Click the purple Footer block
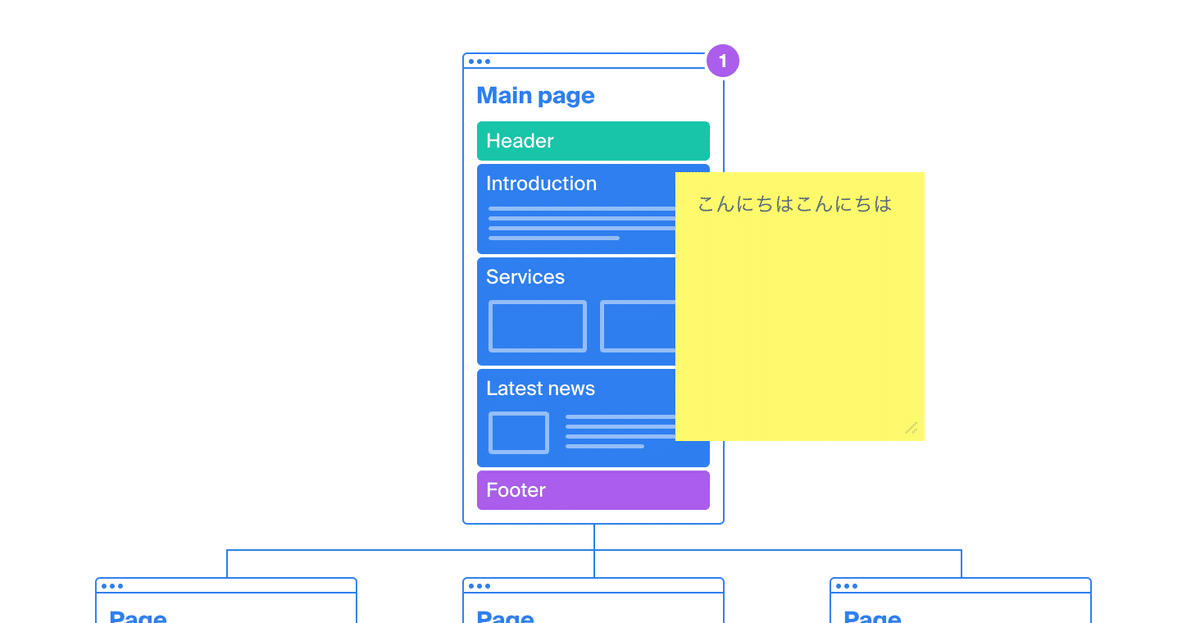The width and height of the screenshot is (1200, 623). [x=593, y=490]
